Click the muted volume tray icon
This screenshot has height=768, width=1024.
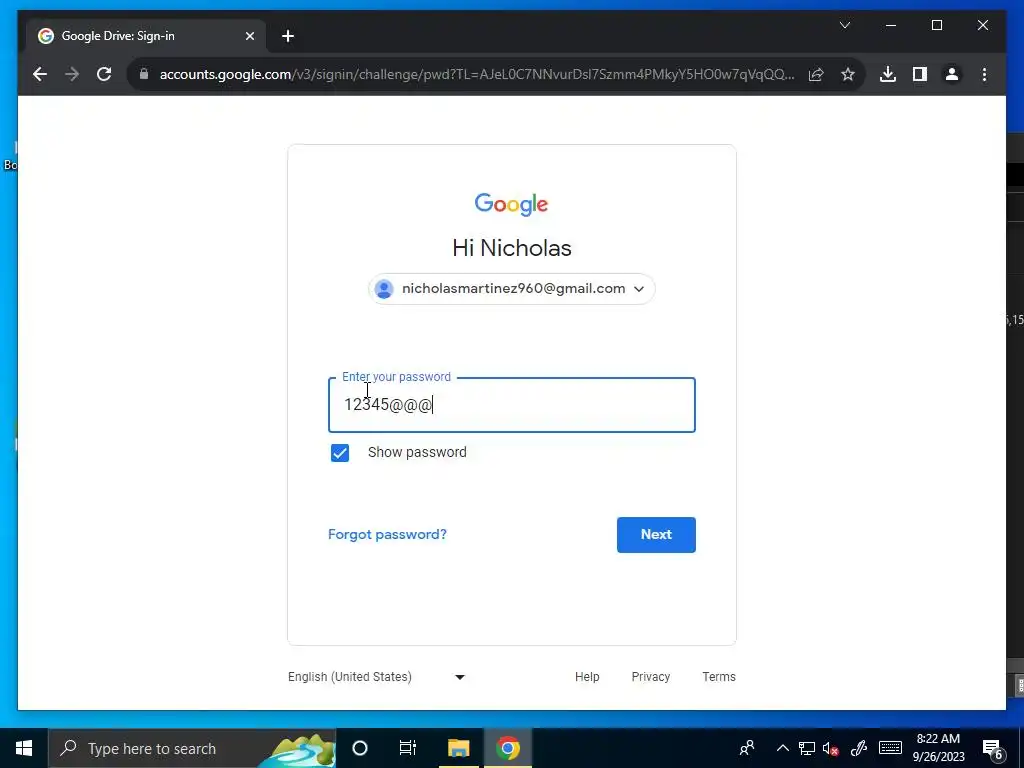click(x=831, y=748)
